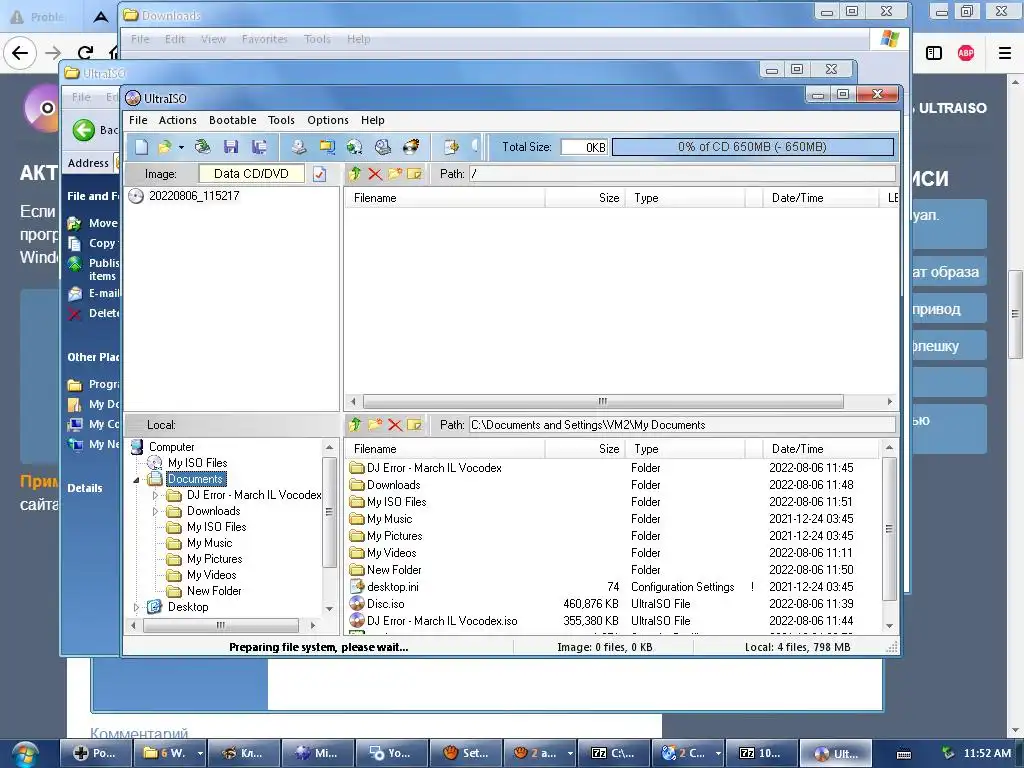This screenshot has width=1024, height=768.
Task: Click New Folder icon in the image pane toolbar
Action: click(394, 174)
